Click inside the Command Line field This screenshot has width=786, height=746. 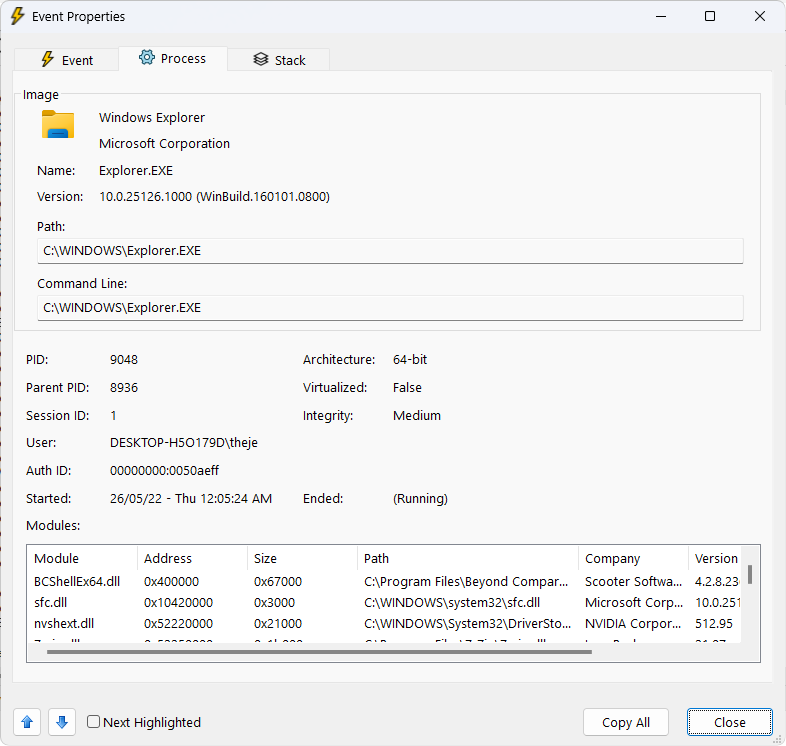click(x=390, y=308)
